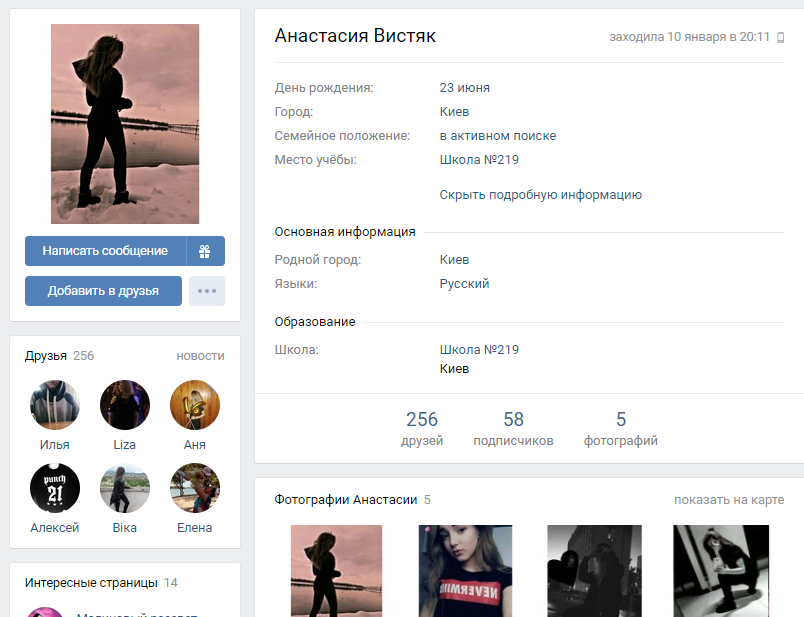Click the Школа №219 link under Образование
This screenshot has height=617, width=804.
click(479, 350)
